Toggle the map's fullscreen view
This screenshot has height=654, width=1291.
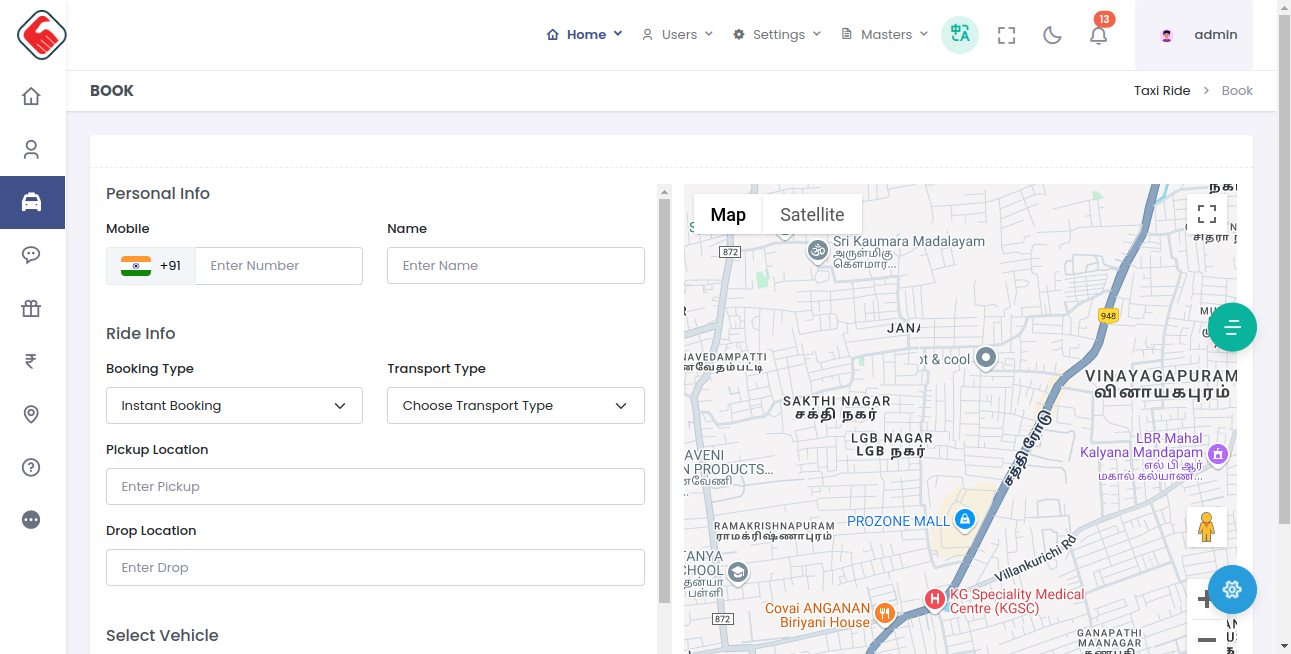1207,214
